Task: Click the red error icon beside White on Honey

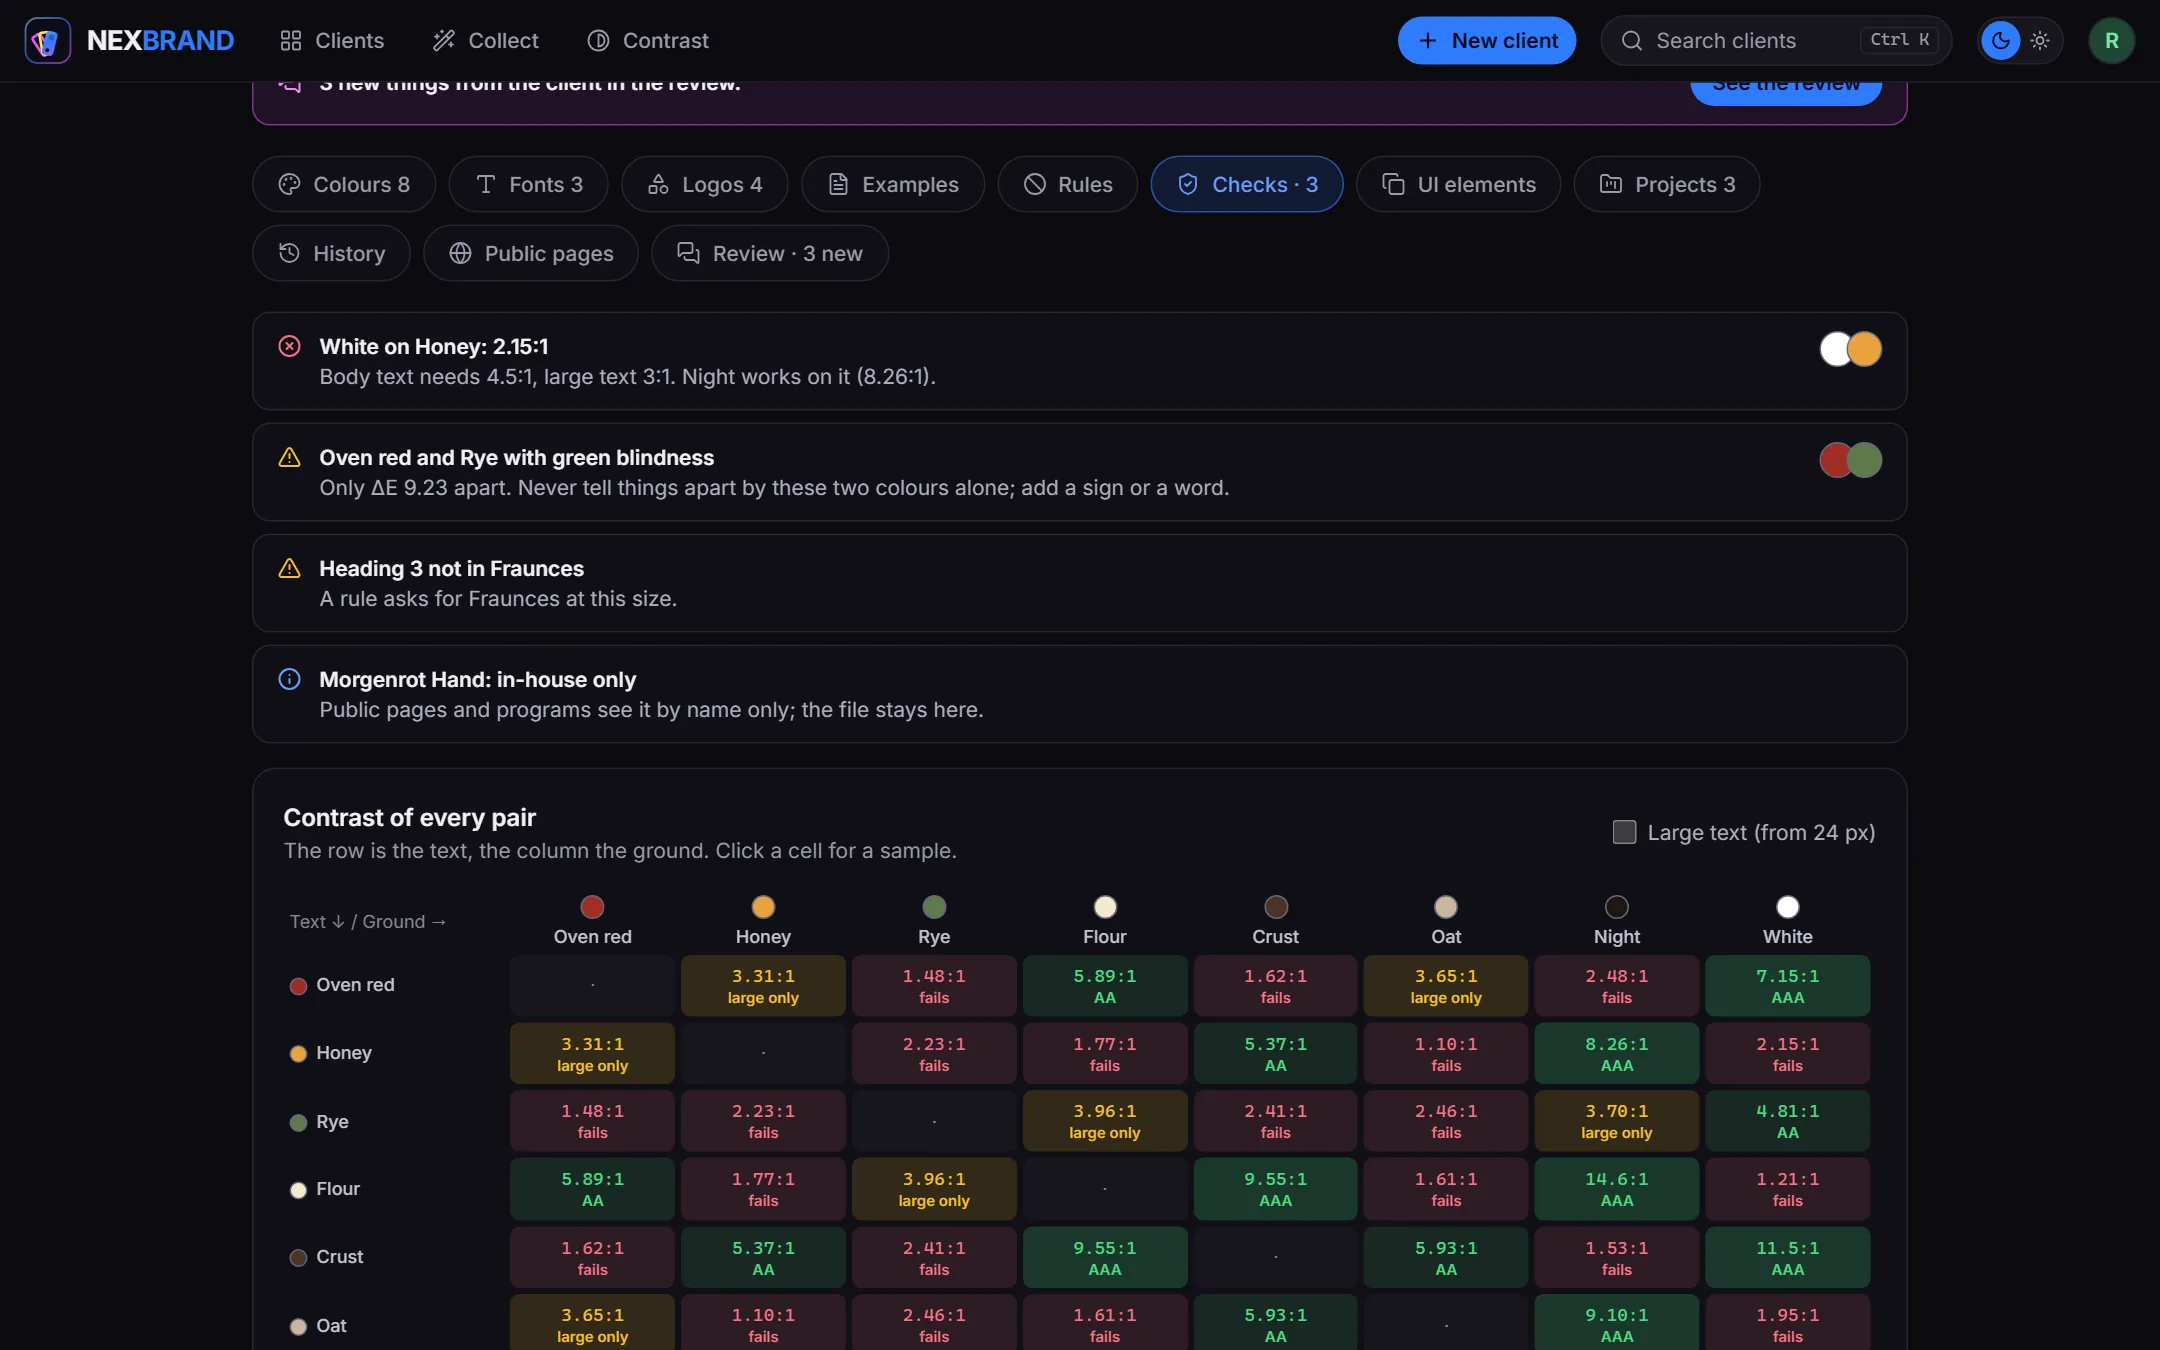Action: pyautogui.click(x=289, y=347)
